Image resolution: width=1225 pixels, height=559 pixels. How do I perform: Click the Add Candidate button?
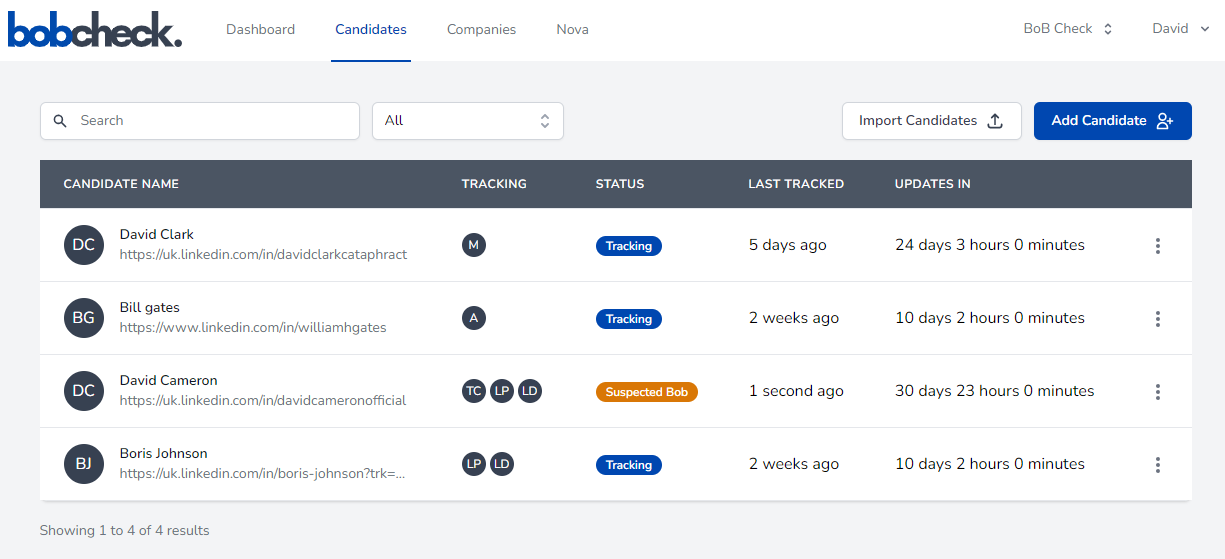[1112, 121]
